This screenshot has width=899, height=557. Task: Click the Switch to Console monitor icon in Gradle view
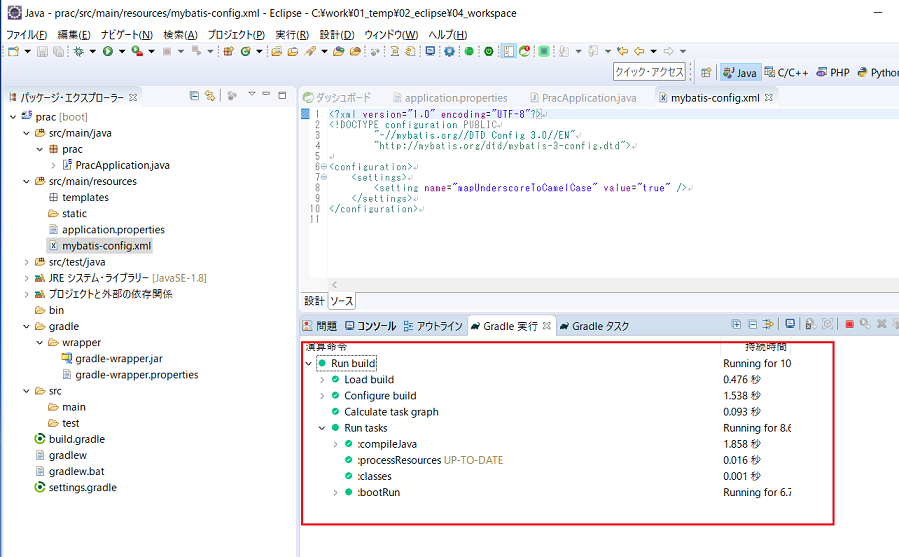coord(790,324)
